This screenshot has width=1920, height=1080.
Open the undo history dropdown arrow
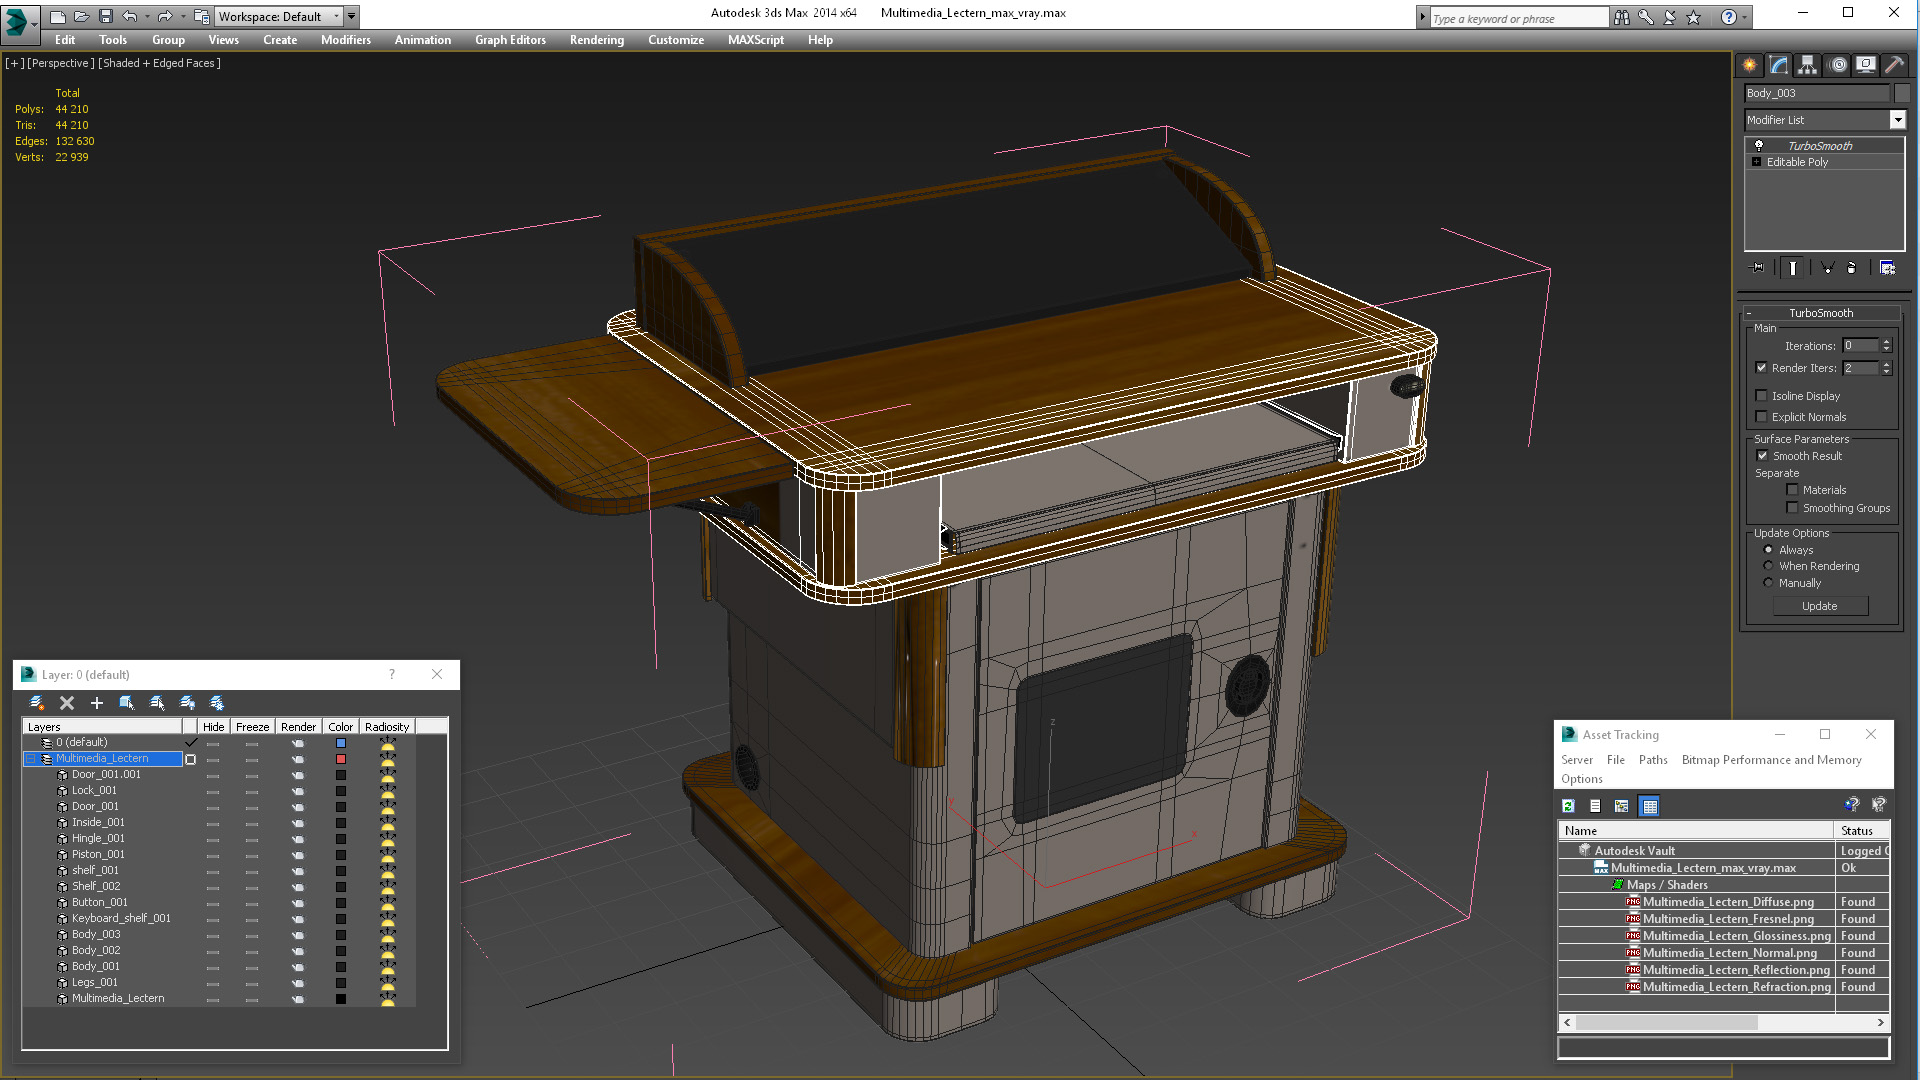(147, 16)
